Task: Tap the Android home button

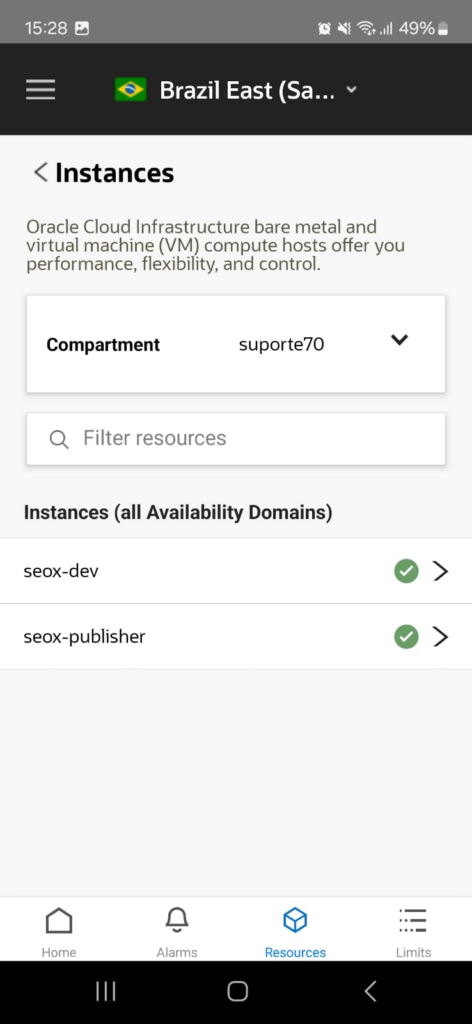Action: 237,991
